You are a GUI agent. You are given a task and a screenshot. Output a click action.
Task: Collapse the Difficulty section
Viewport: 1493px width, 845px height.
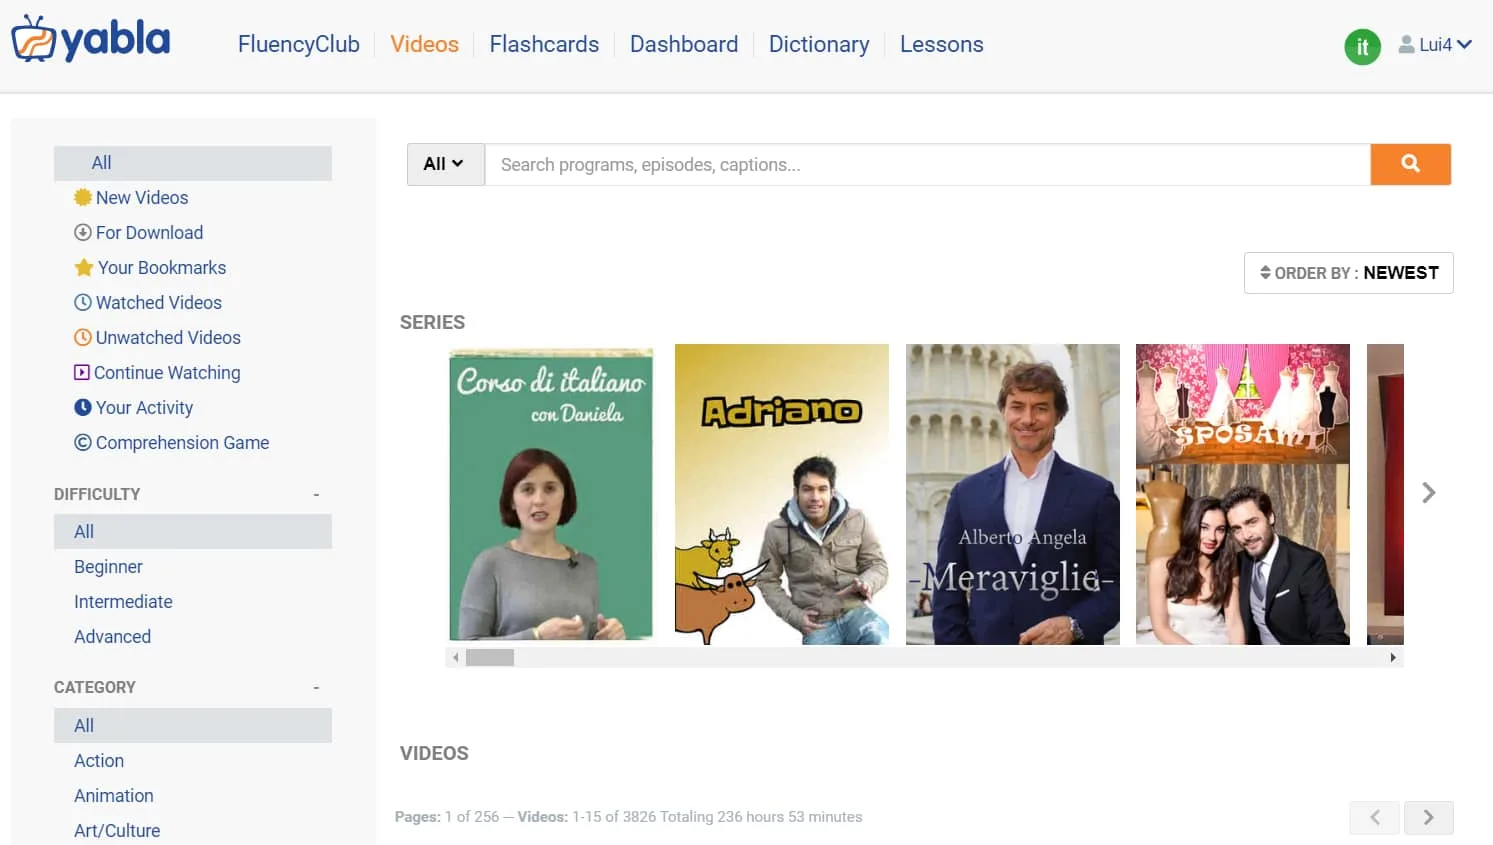click(316, 494)
